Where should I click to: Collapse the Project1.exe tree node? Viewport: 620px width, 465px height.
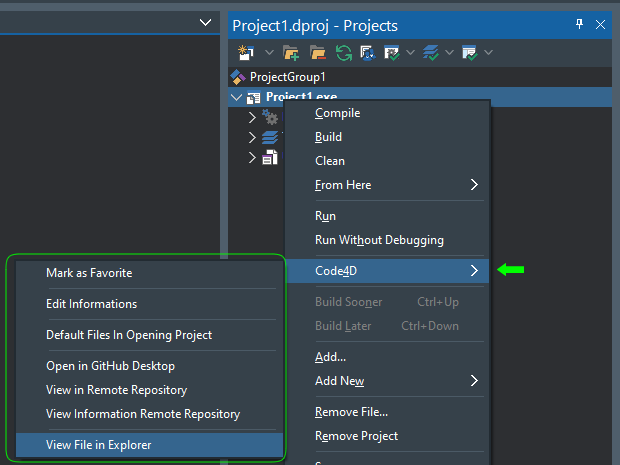[236, 97]
